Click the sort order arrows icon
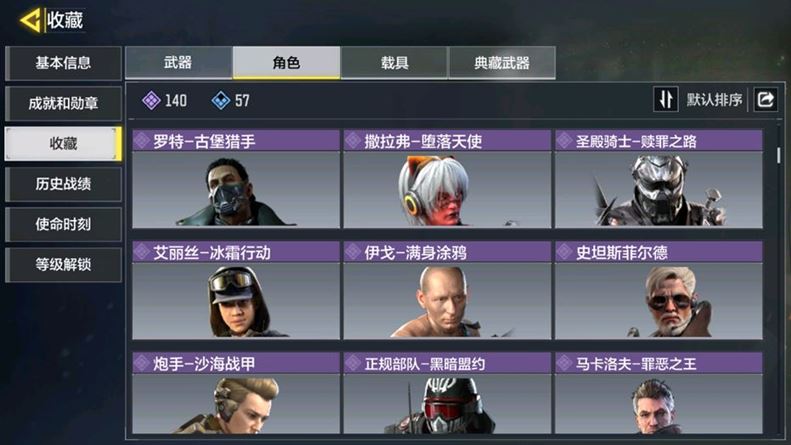 pyautogui.click(x=666, y=99)
